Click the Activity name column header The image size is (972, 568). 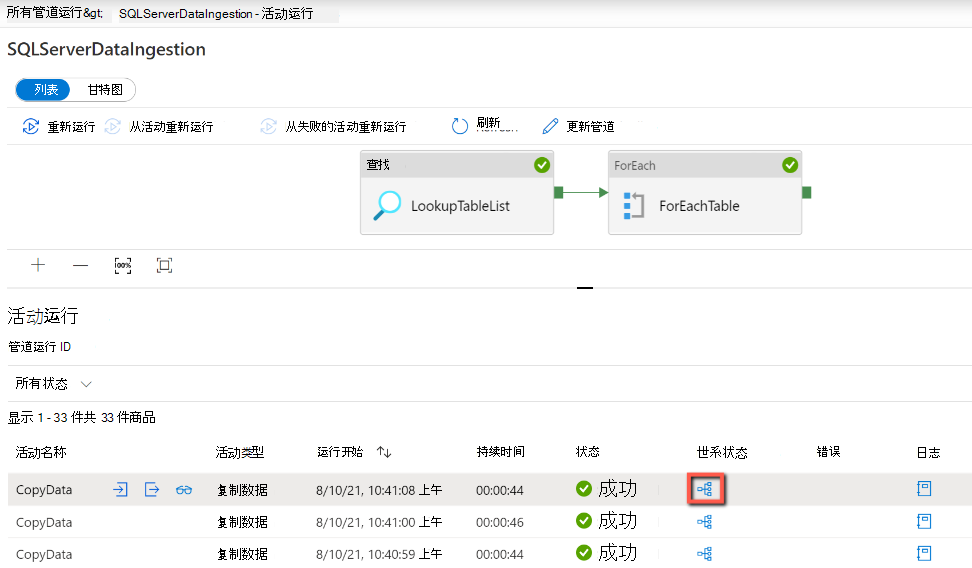click(x=41, y=453)
